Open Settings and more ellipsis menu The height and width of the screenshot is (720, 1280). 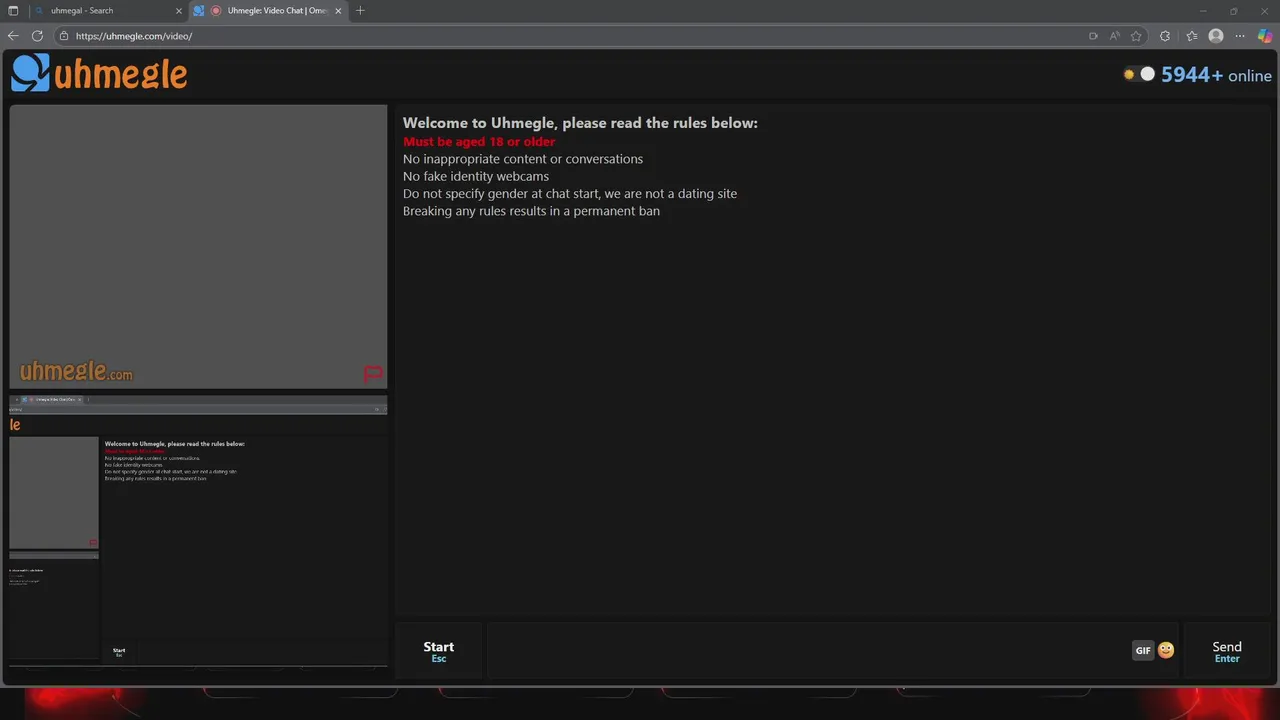[x=1240, y=36]
